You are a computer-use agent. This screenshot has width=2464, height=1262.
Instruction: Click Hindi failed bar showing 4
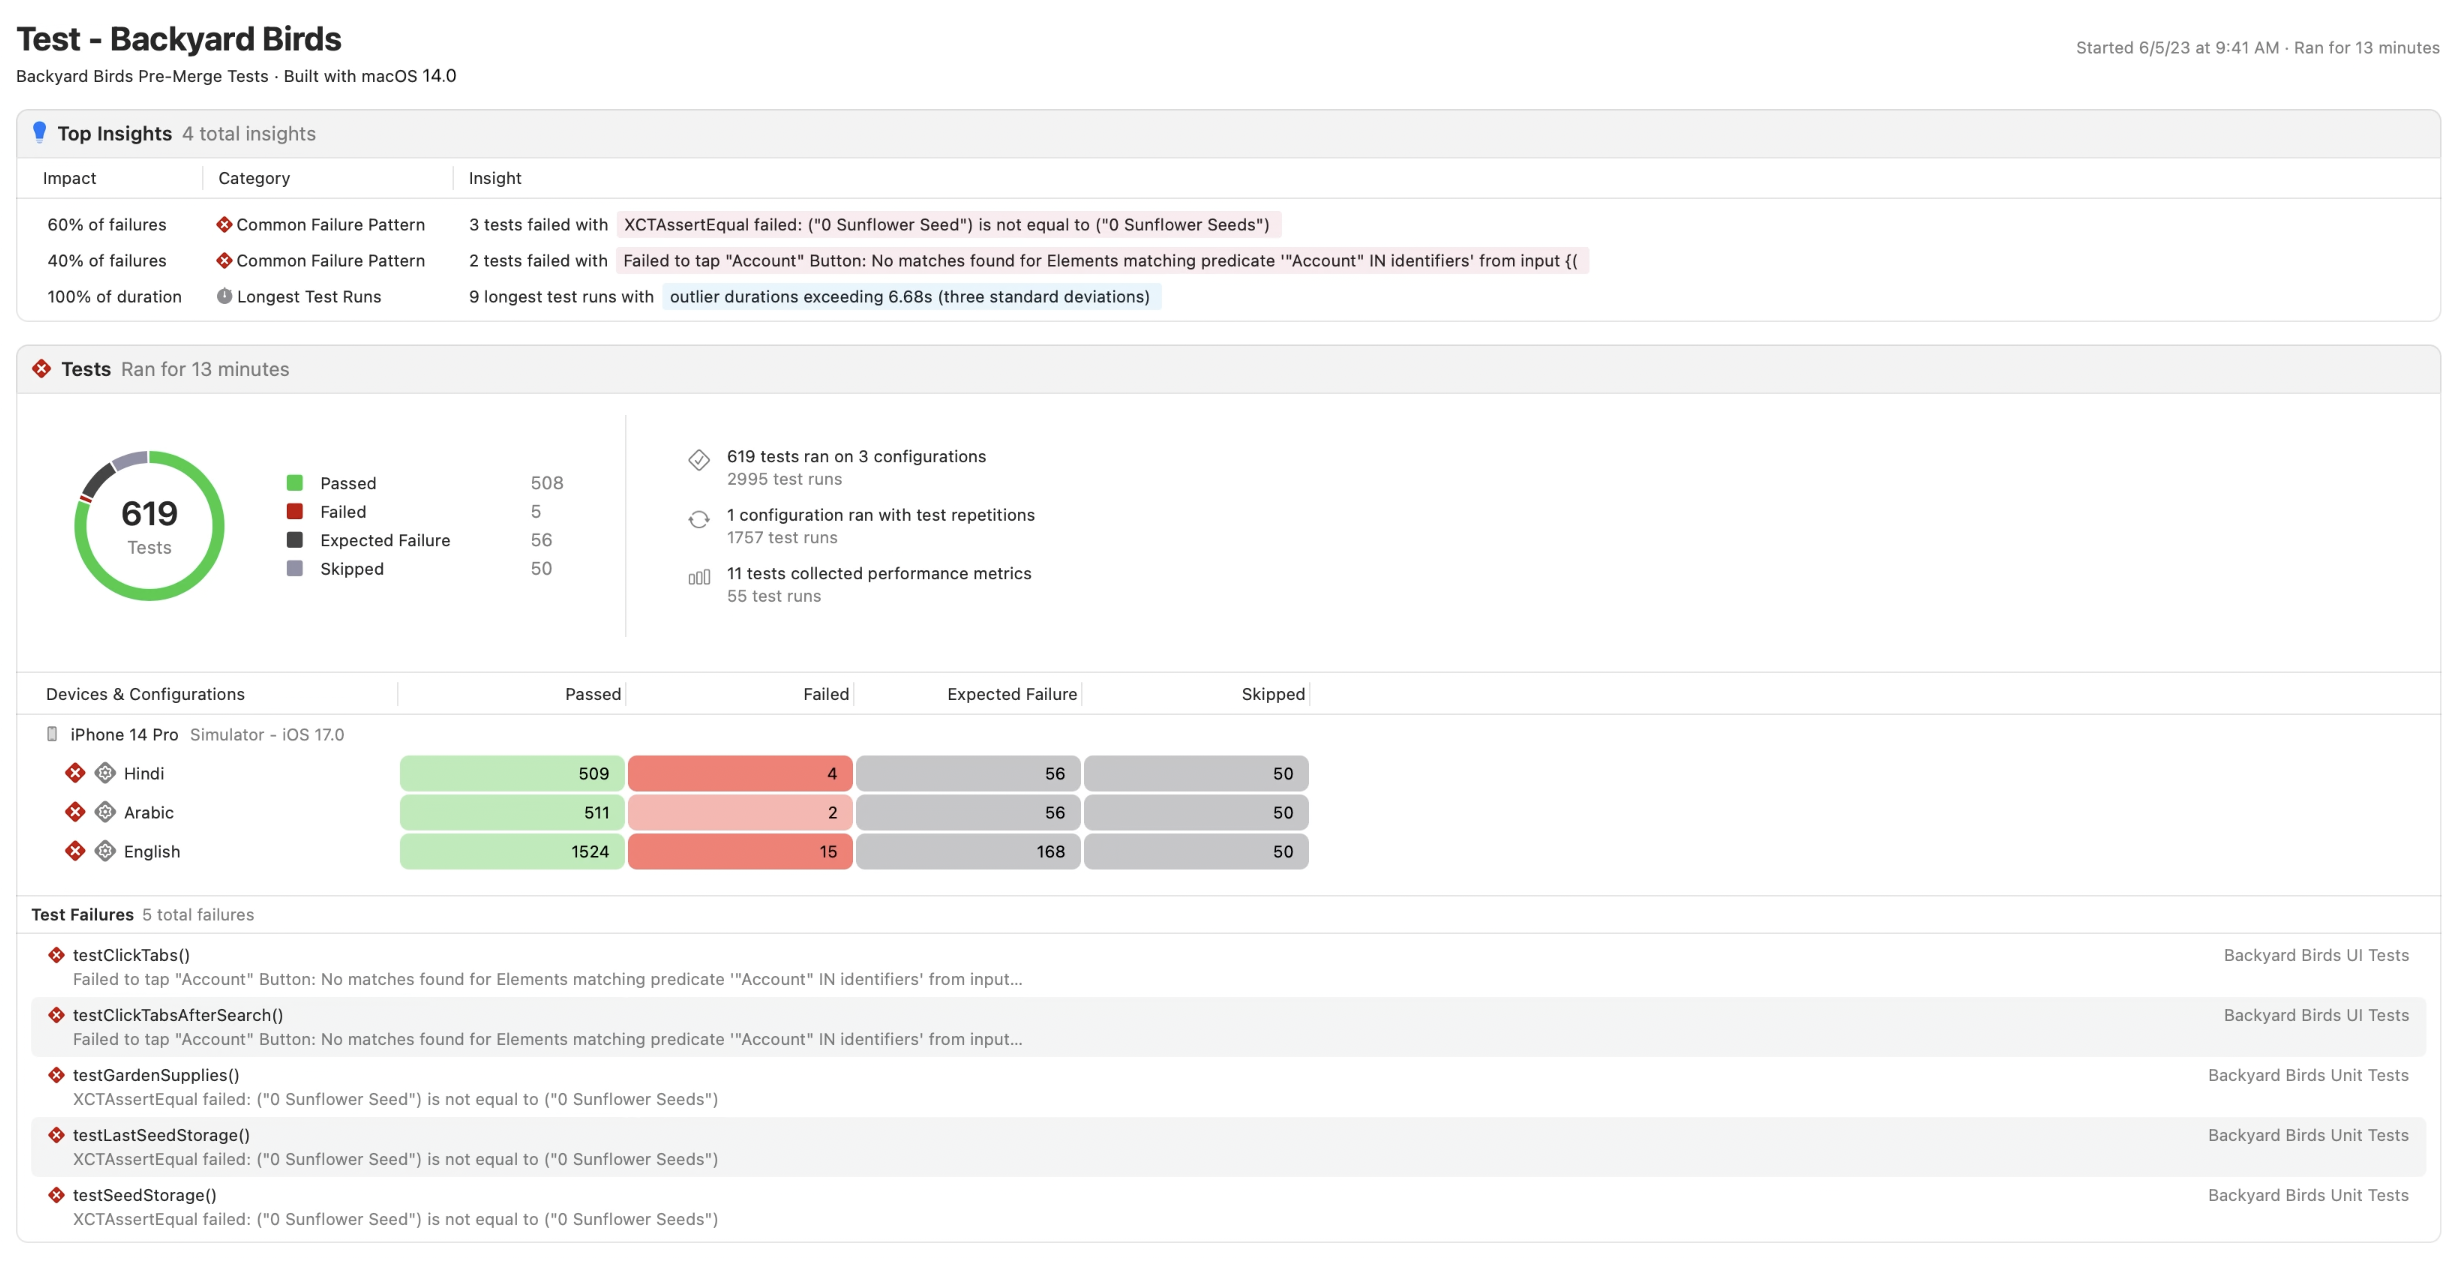pyautogui.click(x=740, y=773)
